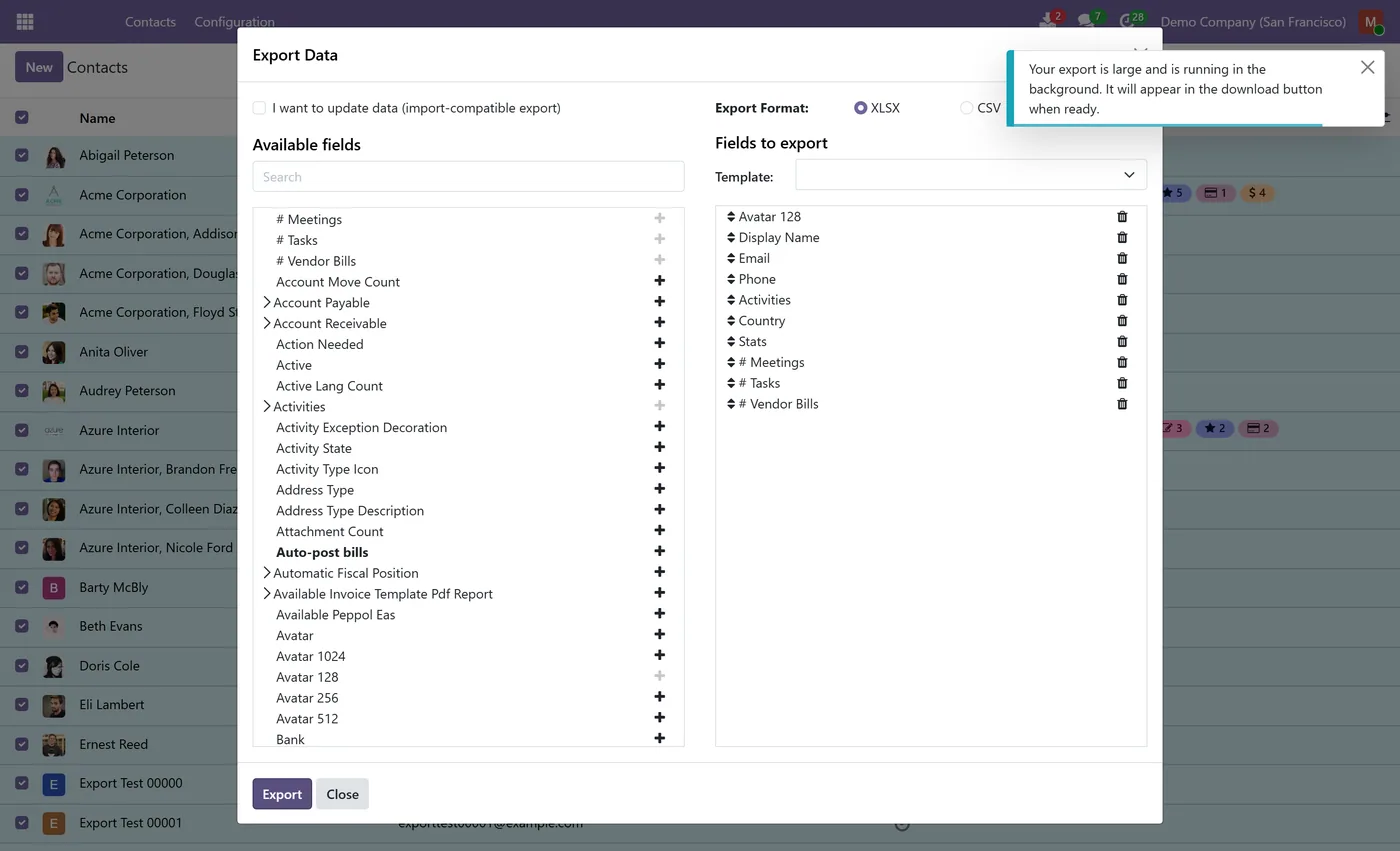Click Beth Evans contact name
The height and width of the screenshot is (851, 1400).
111,626
